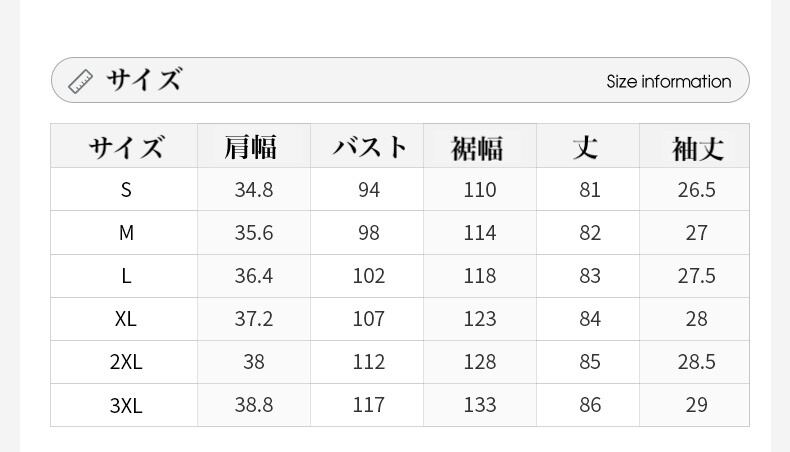Click the S size row label
Image resolution: width=790 pixels, height=452 pixels.
126,190
